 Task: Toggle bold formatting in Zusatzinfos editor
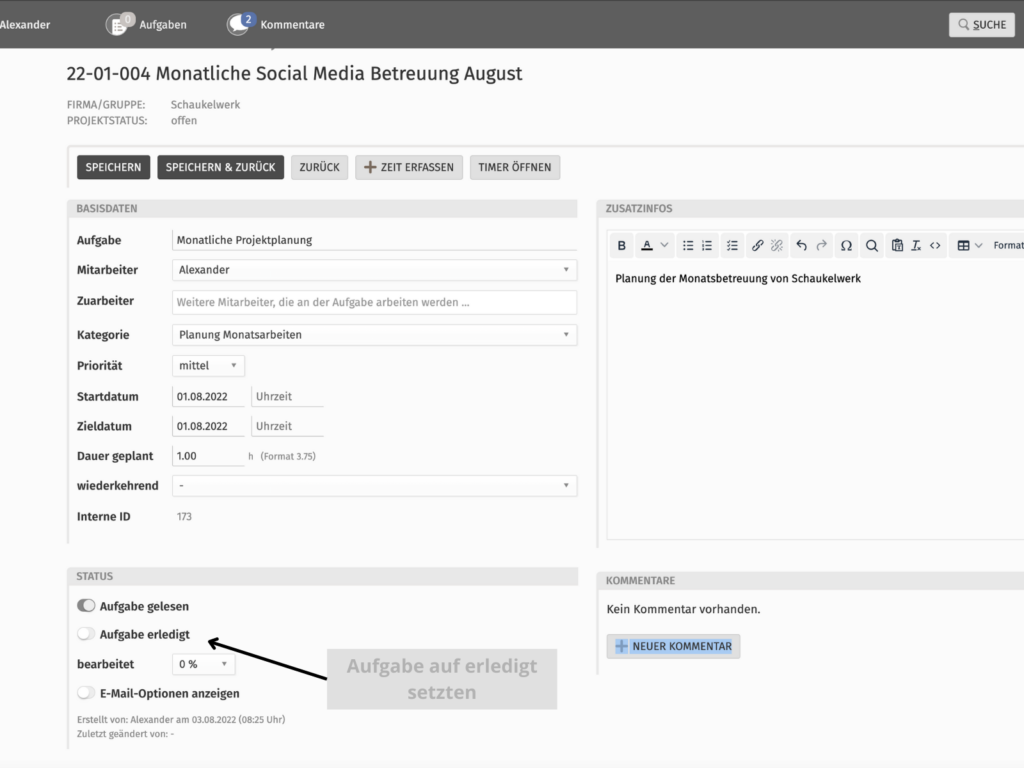point(621,245)
